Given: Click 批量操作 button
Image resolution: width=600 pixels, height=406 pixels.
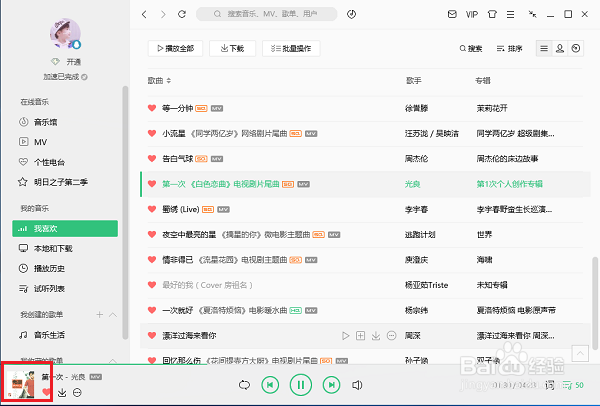Looking at the screenshot, I should [291, 49].
